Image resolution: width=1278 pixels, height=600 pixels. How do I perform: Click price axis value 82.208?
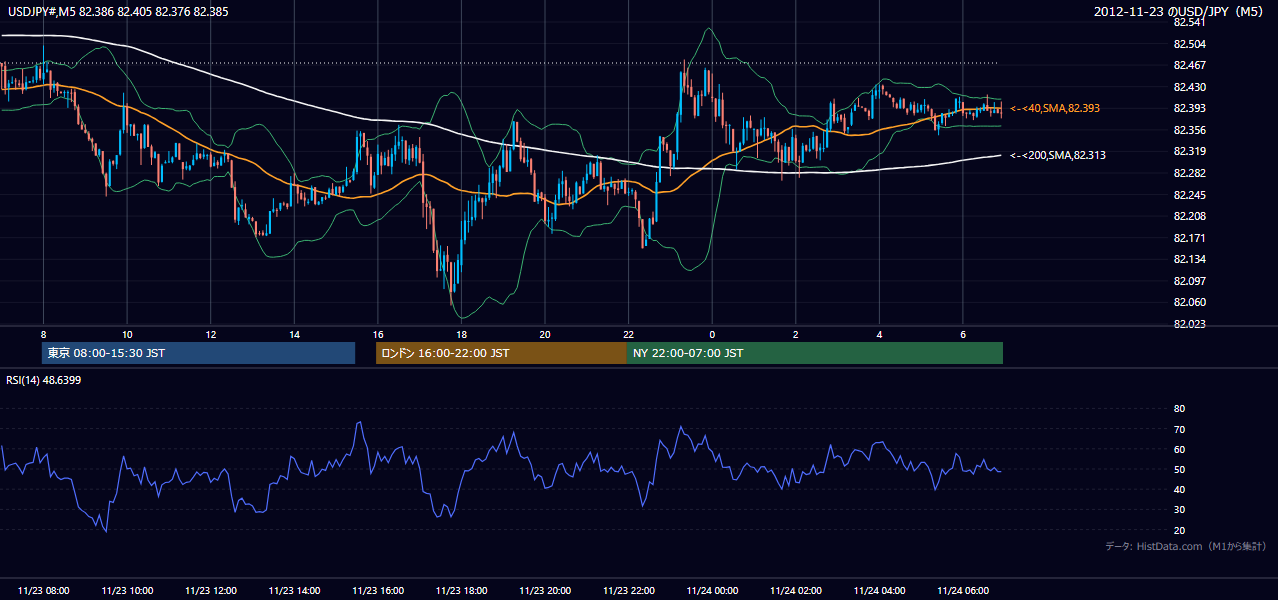1188,216
